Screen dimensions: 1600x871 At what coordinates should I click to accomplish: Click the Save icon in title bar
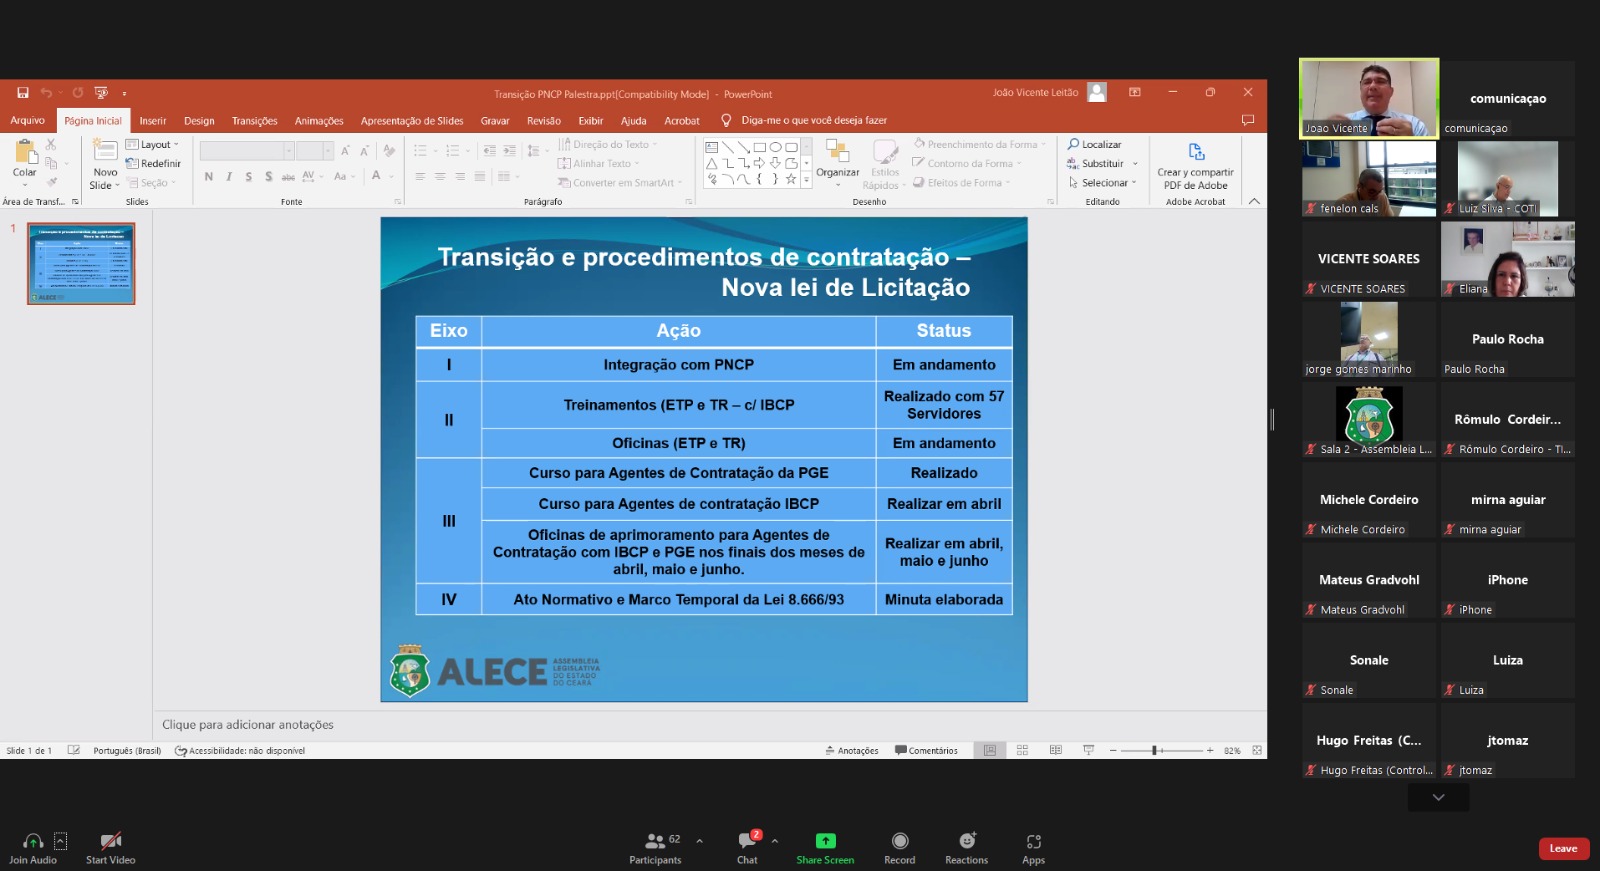[23, 93]
